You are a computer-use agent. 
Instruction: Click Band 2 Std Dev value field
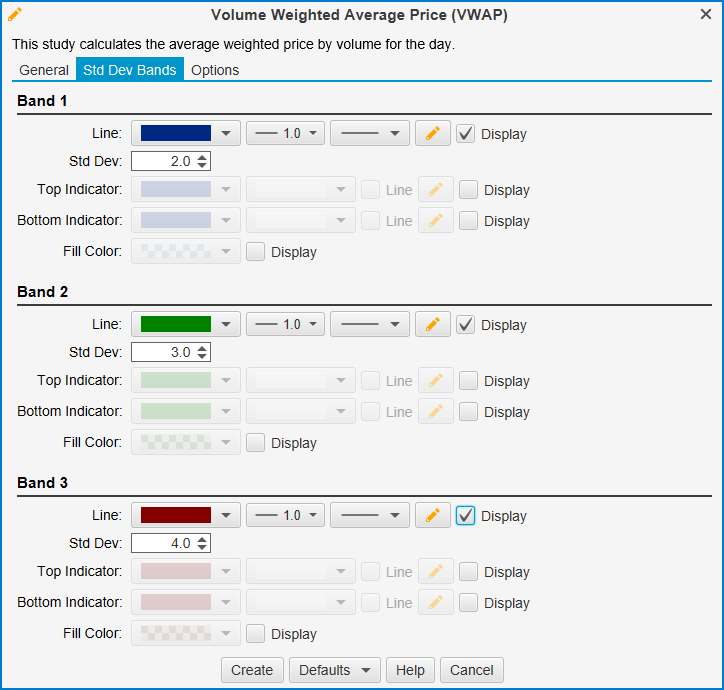coord(162,352)
